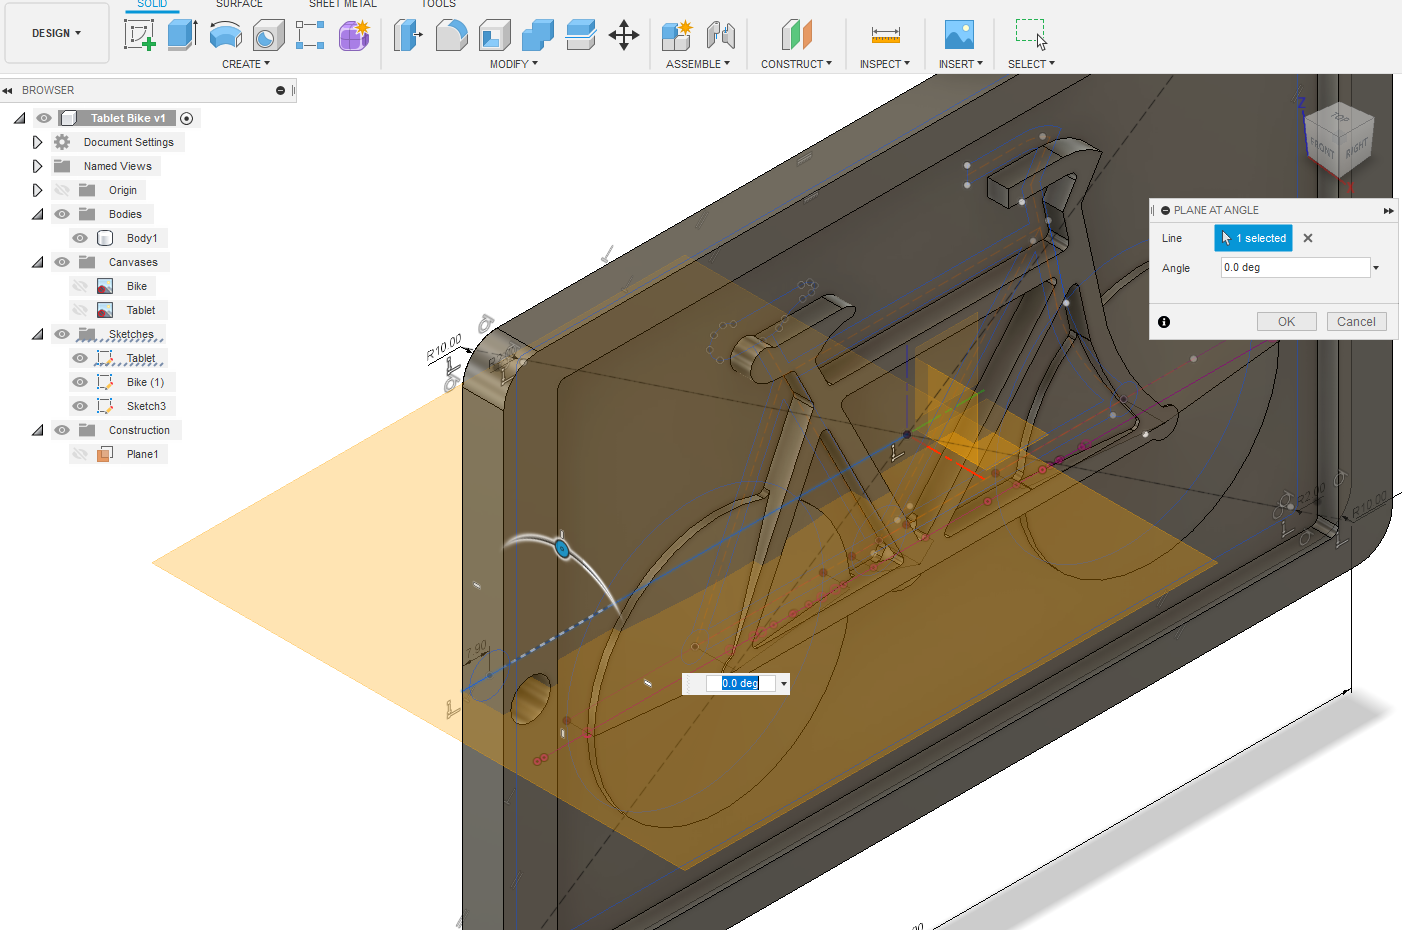Click the info icon in Plane at Angle dialog
Image resolution: width=1402 pixels, height=930 pixels.
coord(1164,322)
